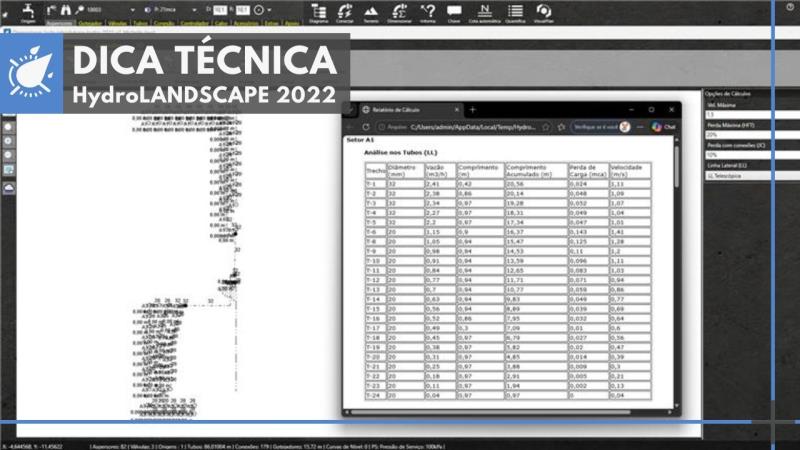The height and width of the screenshot is (450, 800).
Task: Open the sprinkler model dropdown
Action: [x=133, y=10]
